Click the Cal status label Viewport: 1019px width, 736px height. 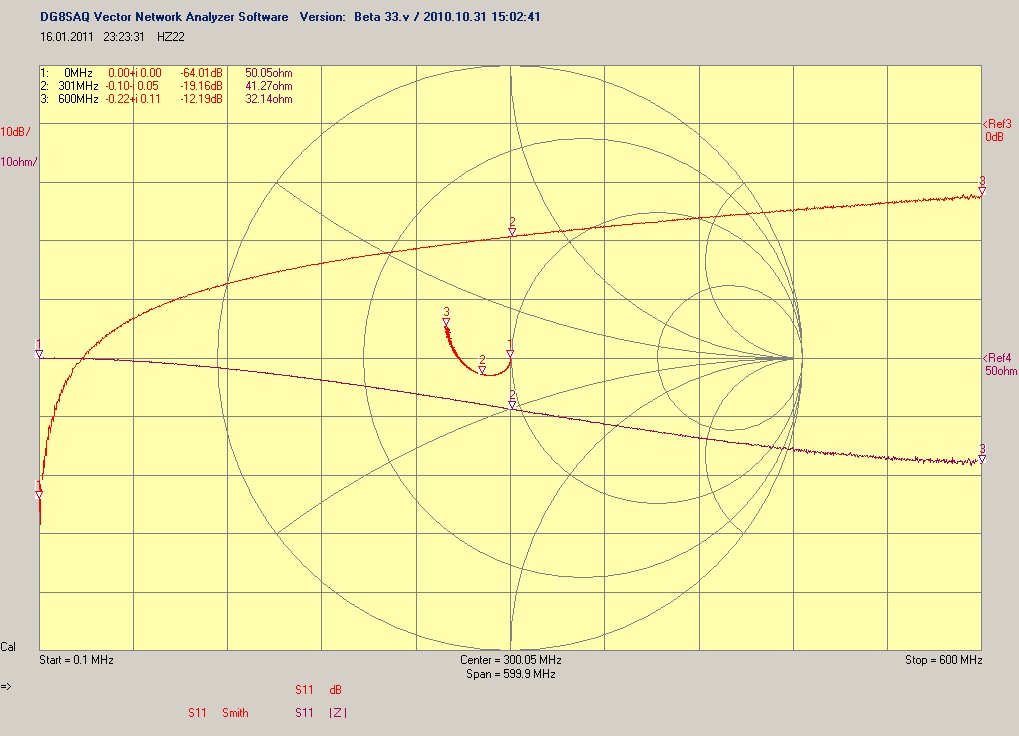(8, 647)
